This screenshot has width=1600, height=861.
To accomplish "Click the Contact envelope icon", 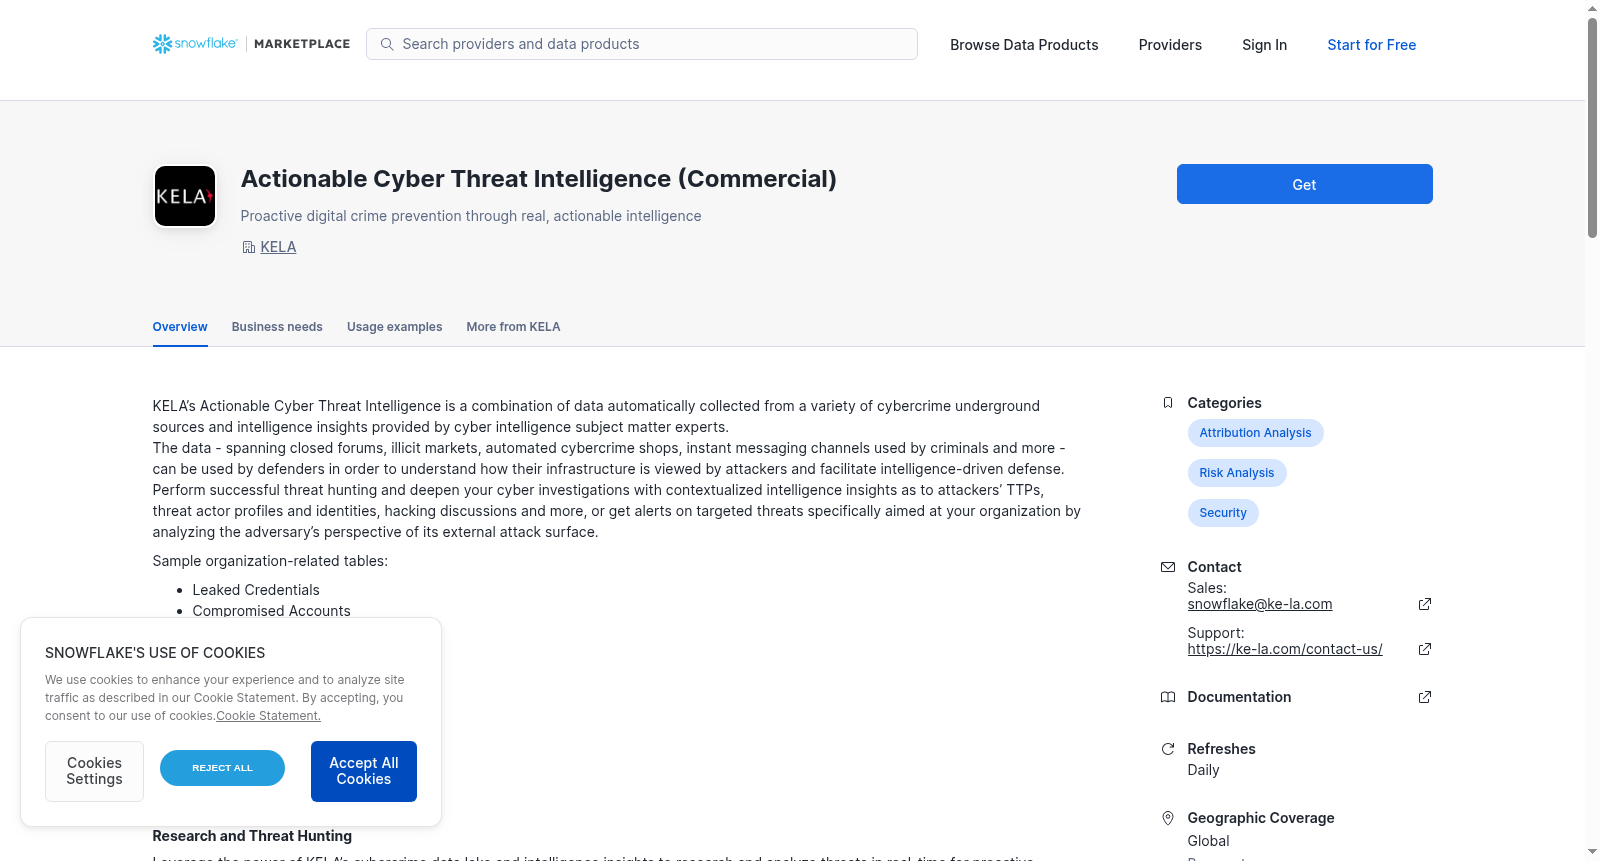I will coord(1168,567).
